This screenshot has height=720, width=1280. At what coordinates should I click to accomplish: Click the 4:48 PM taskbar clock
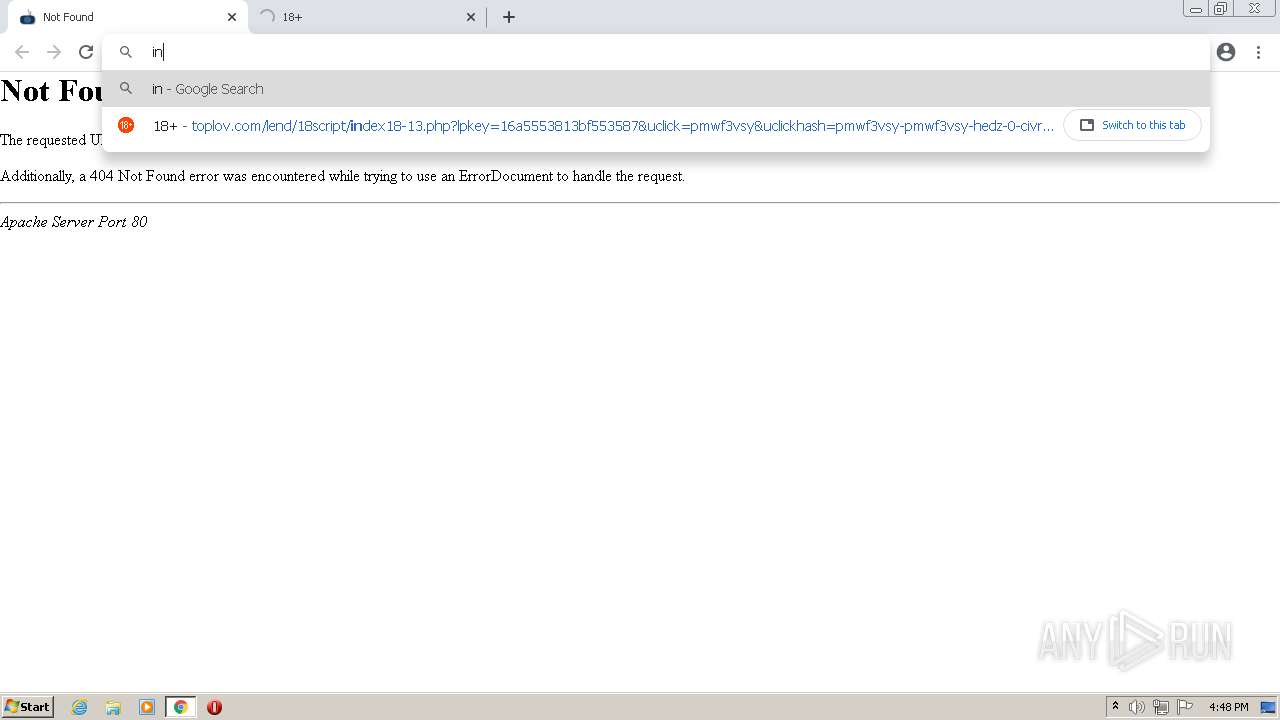(1228, 707)
